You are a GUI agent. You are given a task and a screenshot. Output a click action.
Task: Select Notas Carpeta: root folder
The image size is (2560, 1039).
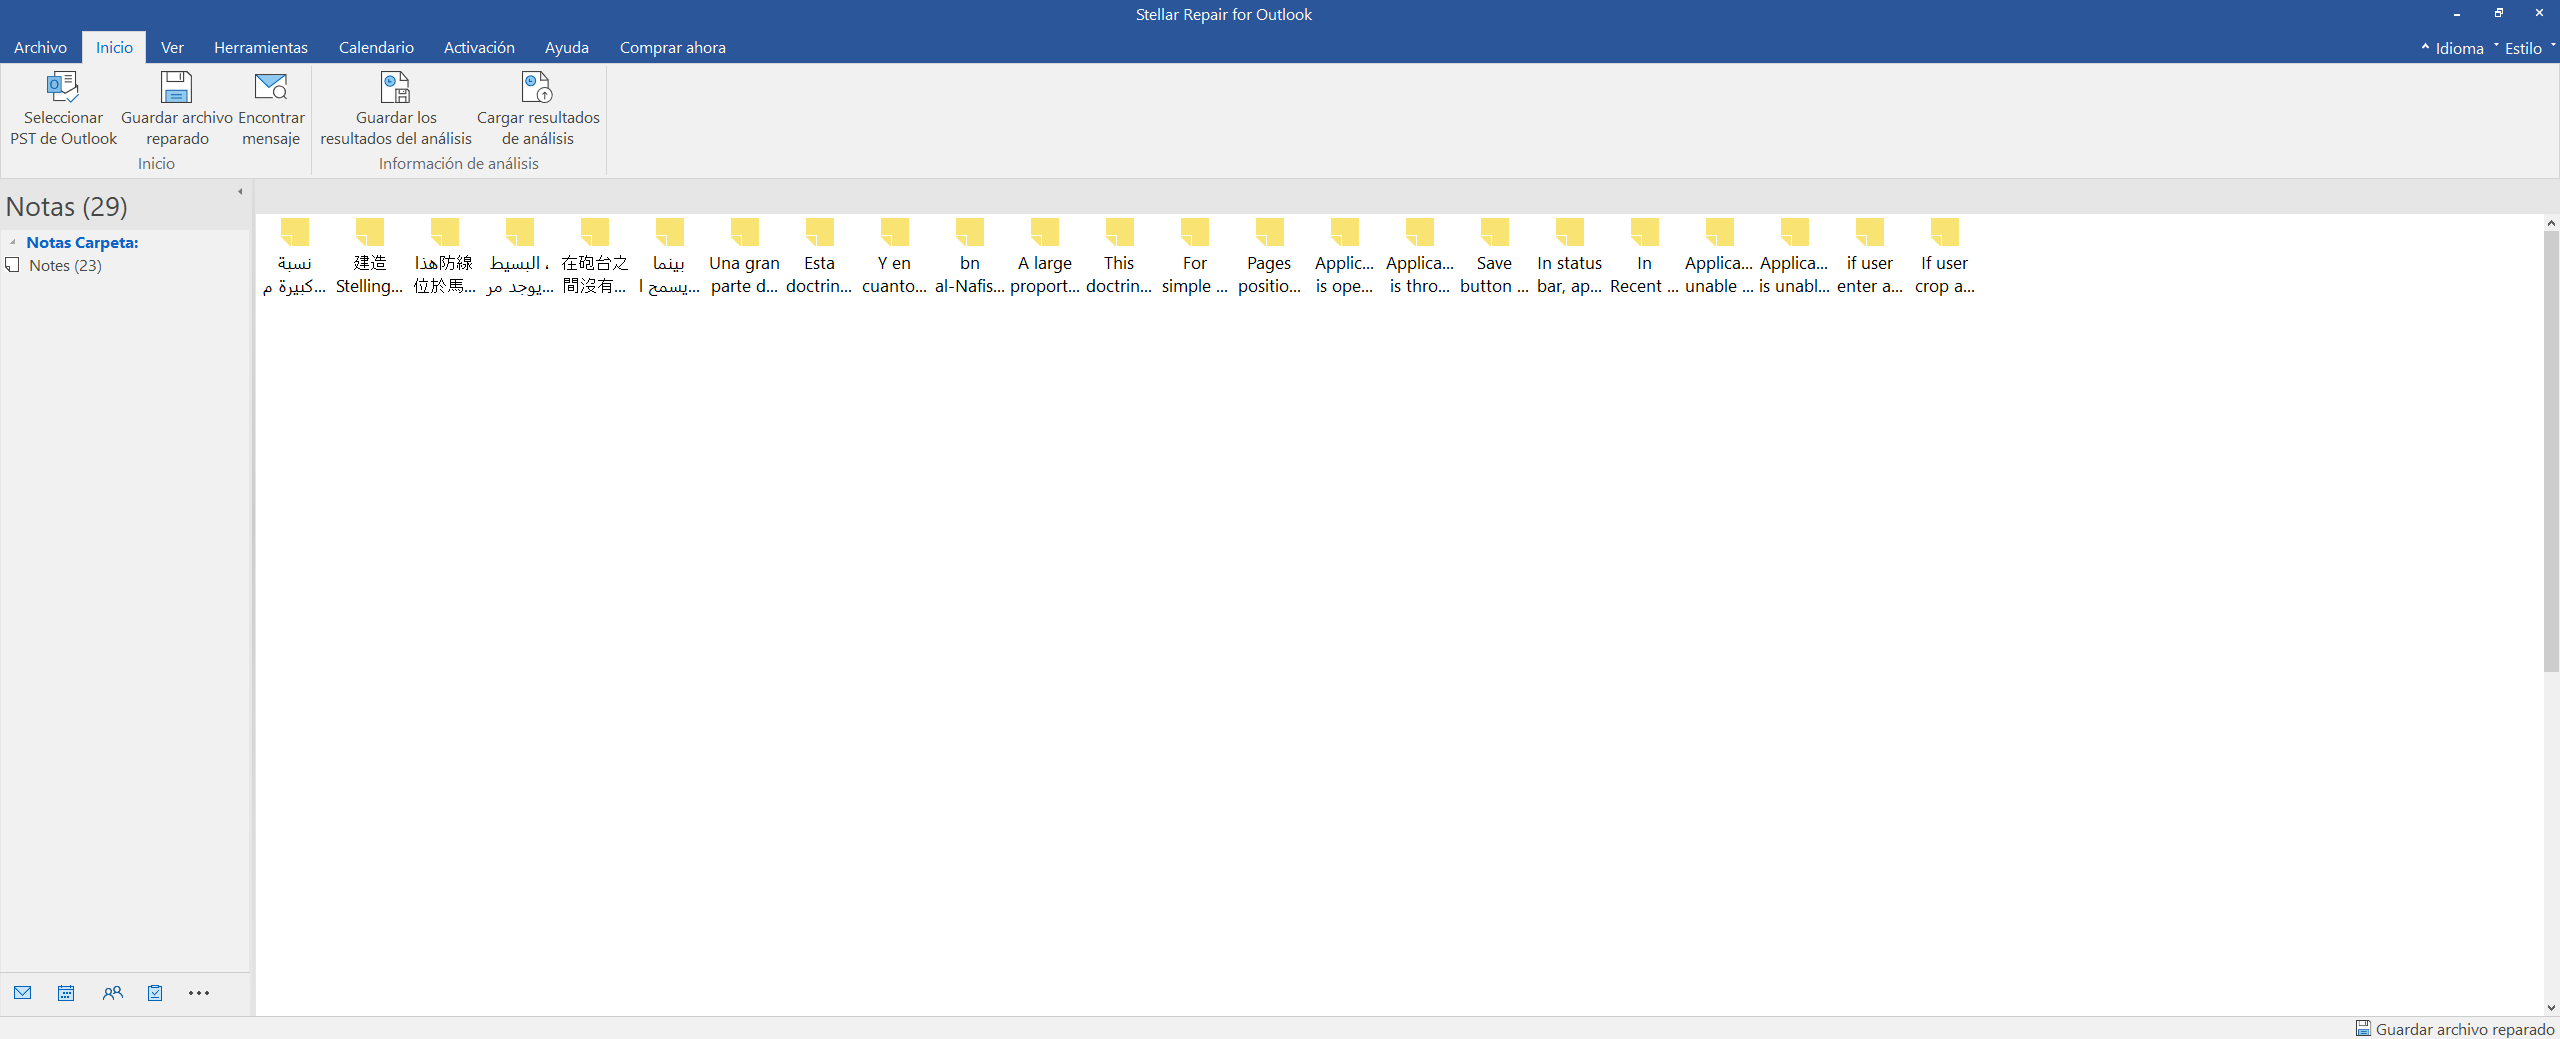click(x=82, y=242)
